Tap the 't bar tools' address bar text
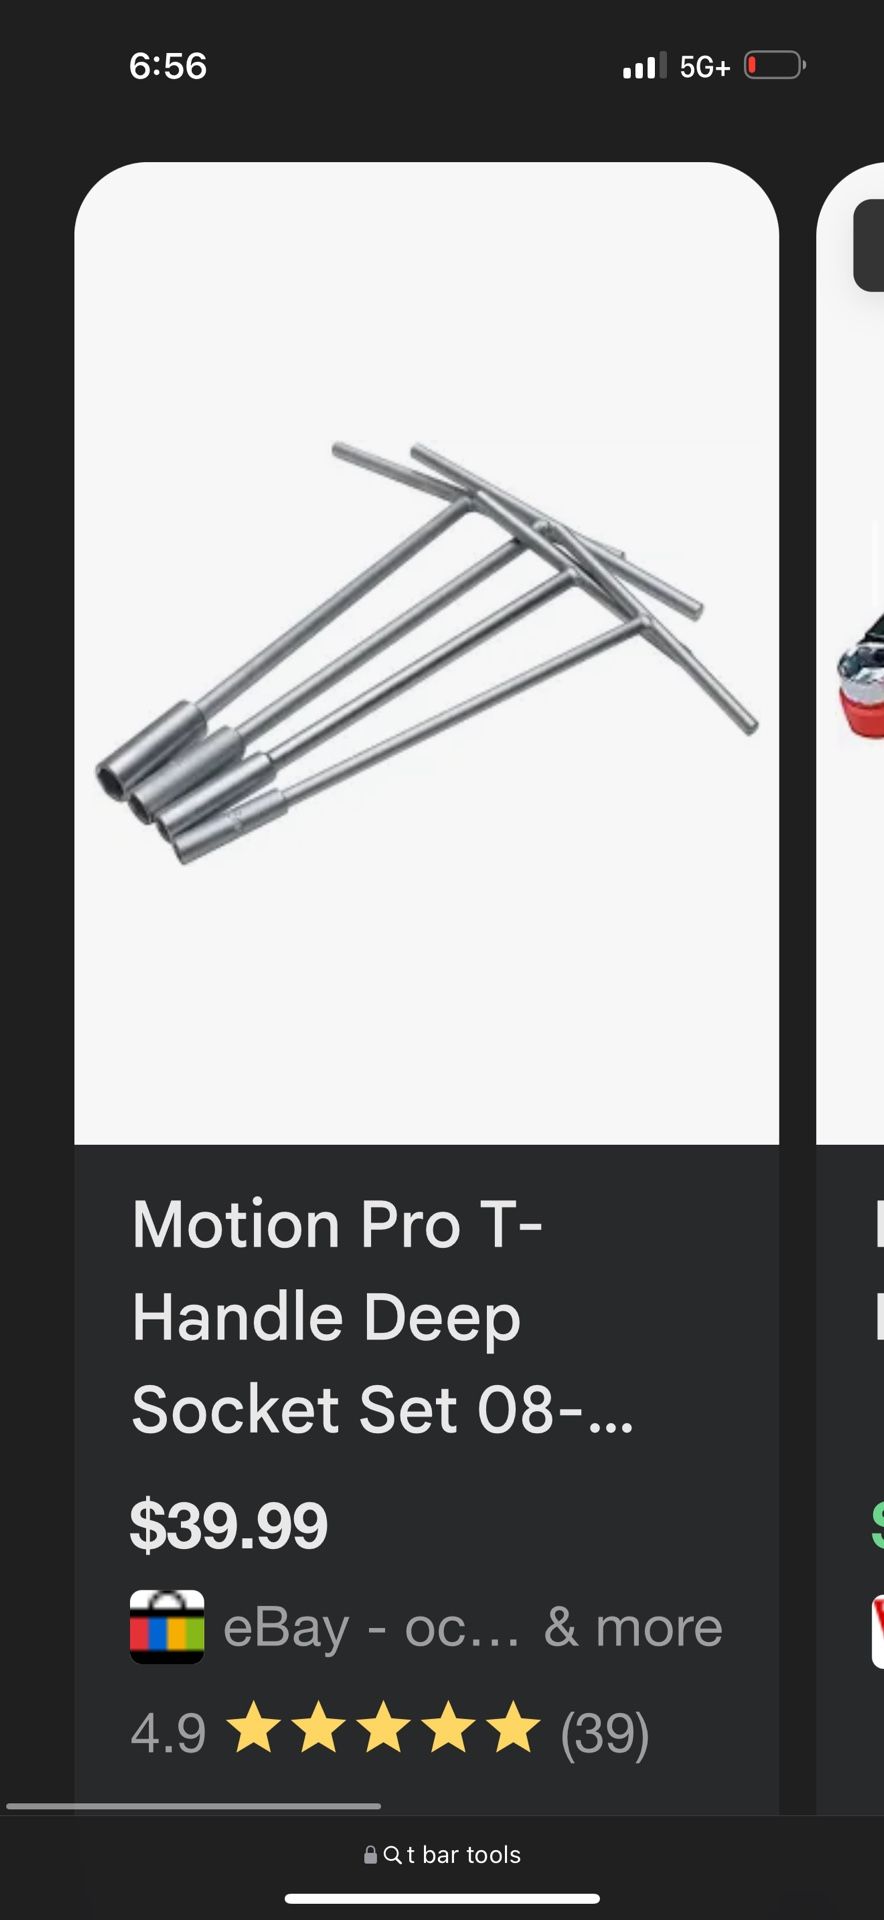This screenshot has height=1920, width=884. [x=464, y=1855]
